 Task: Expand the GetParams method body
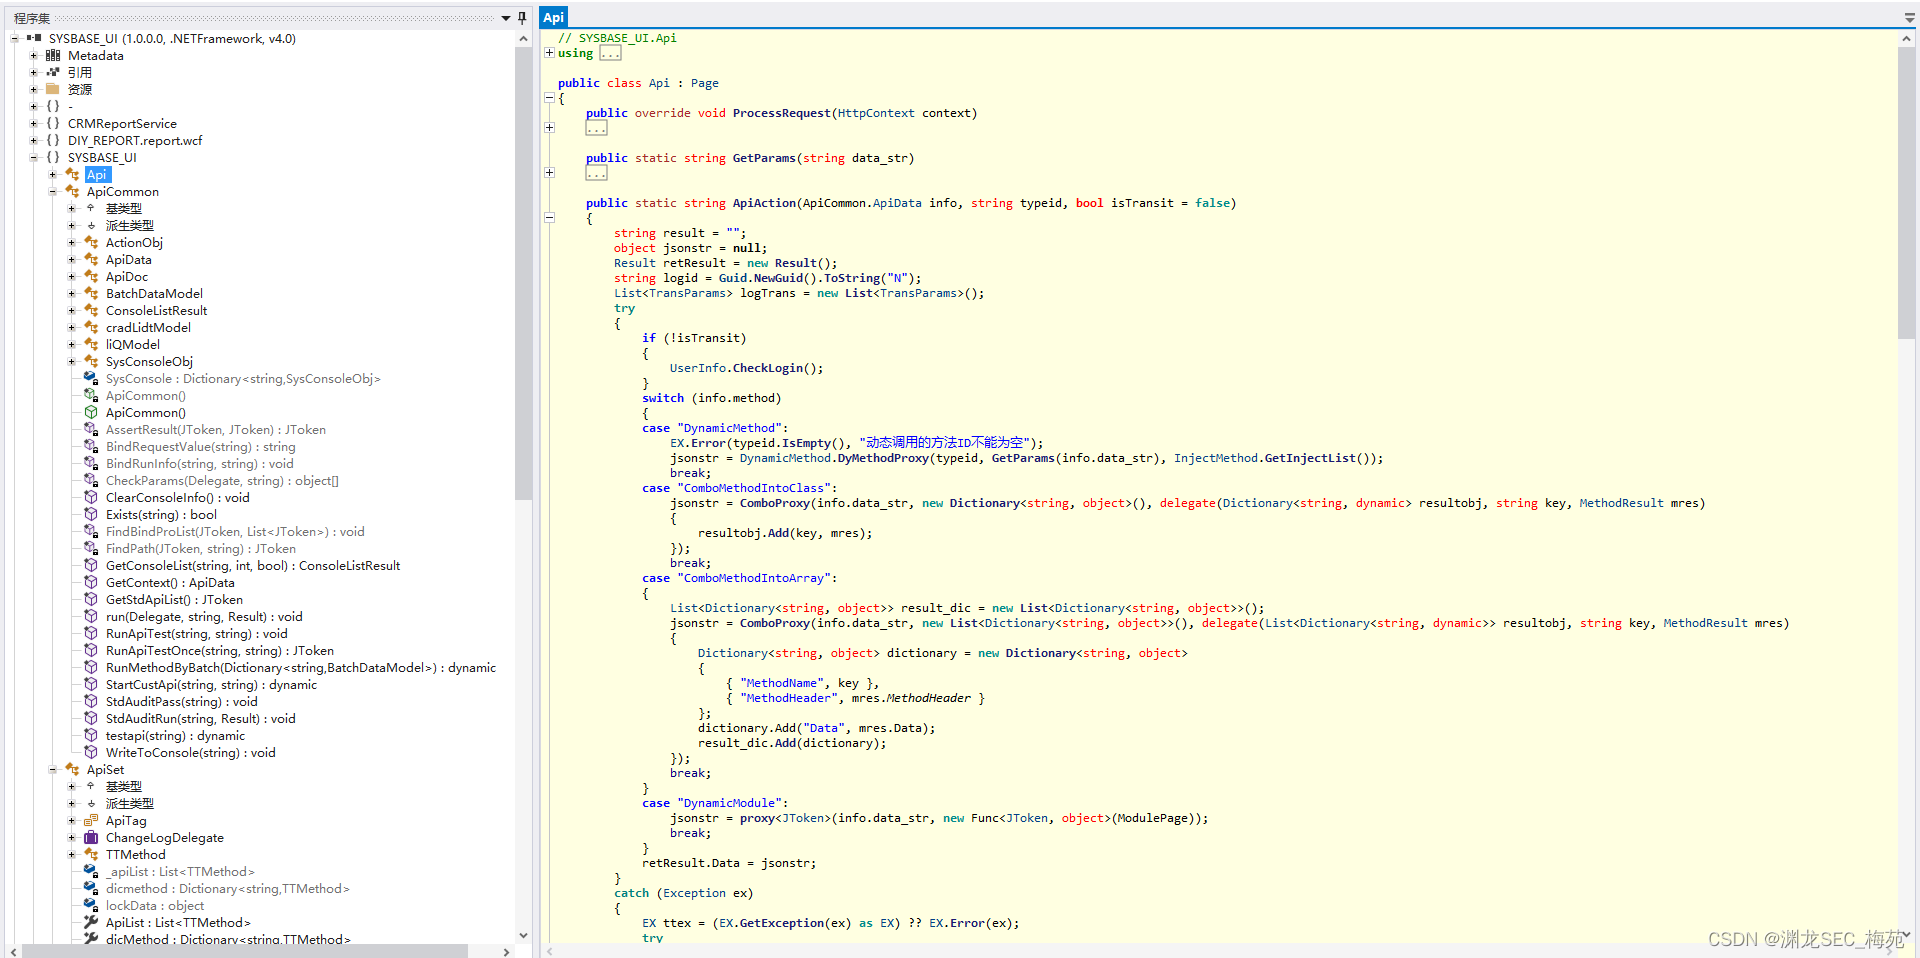pyautogui.click(x=549, y=173)
